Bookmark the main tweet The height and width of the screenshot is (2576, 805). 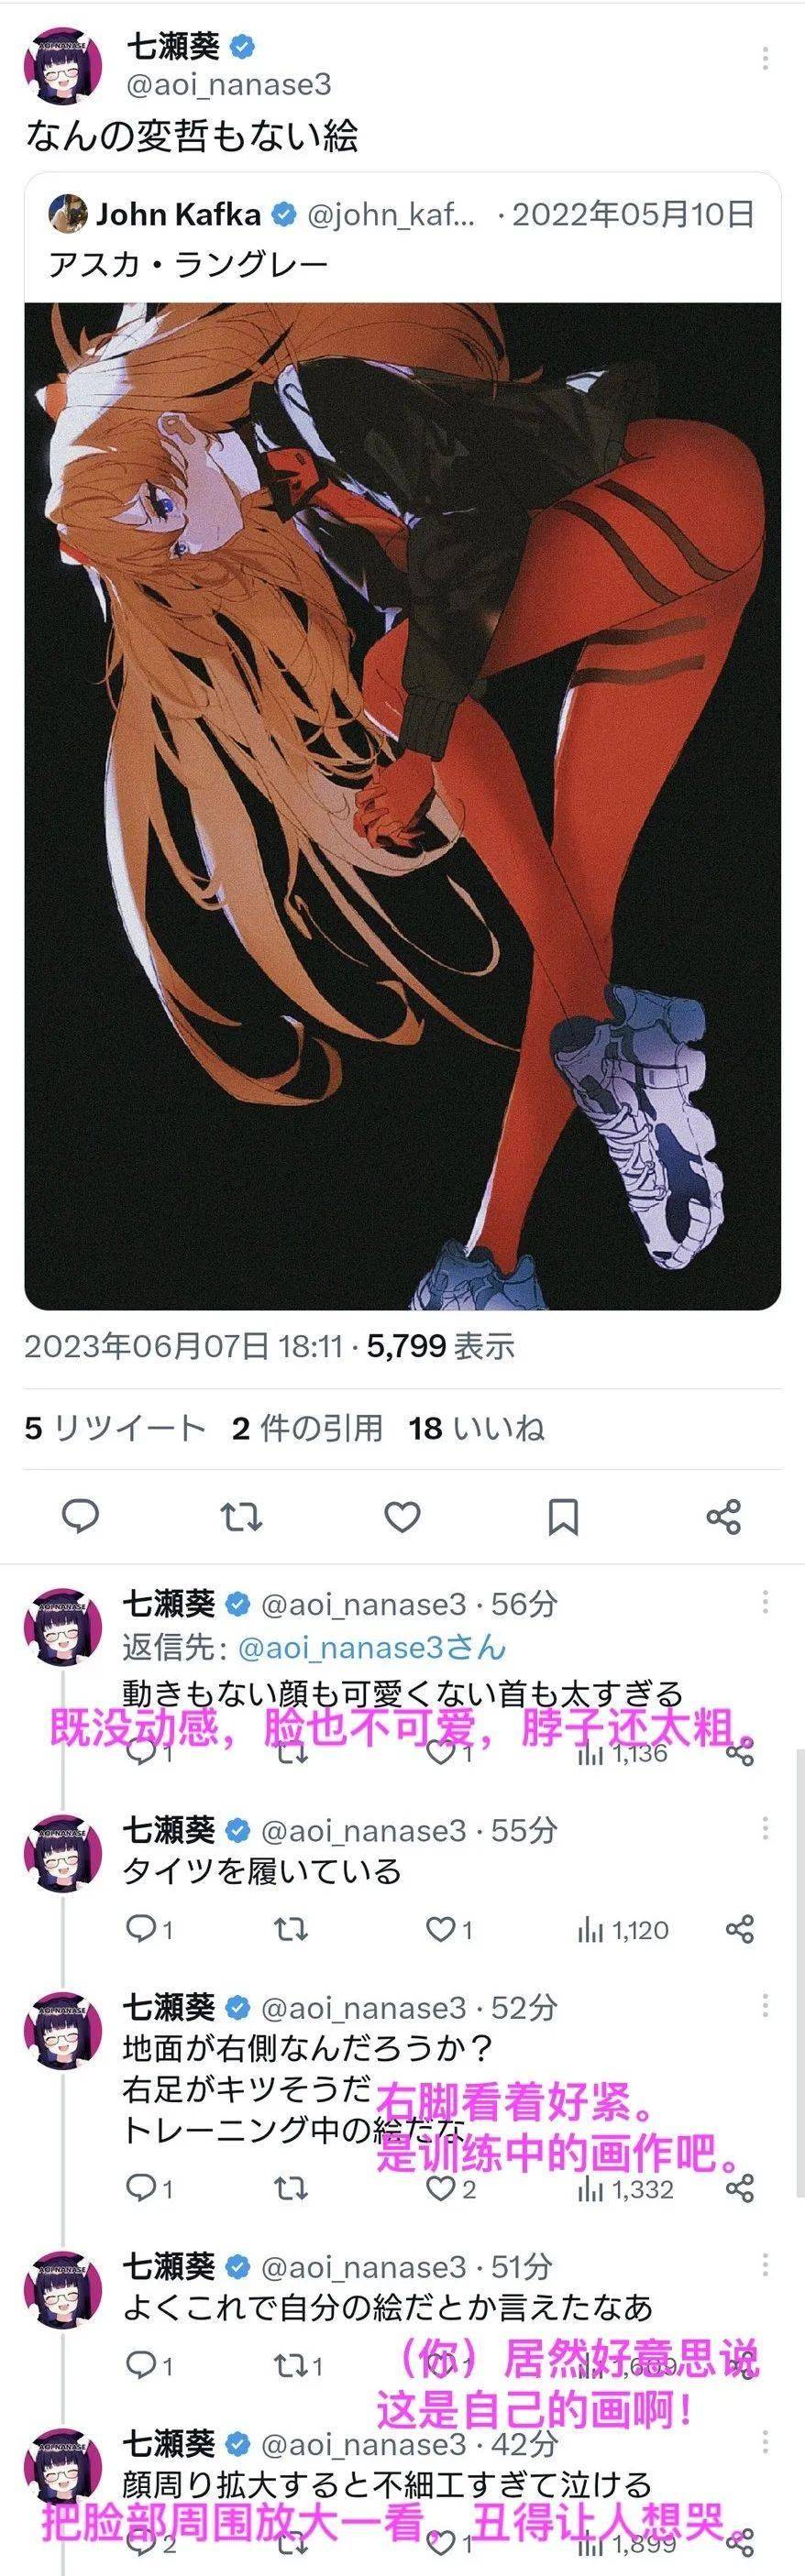click(x=563, y=1517)
